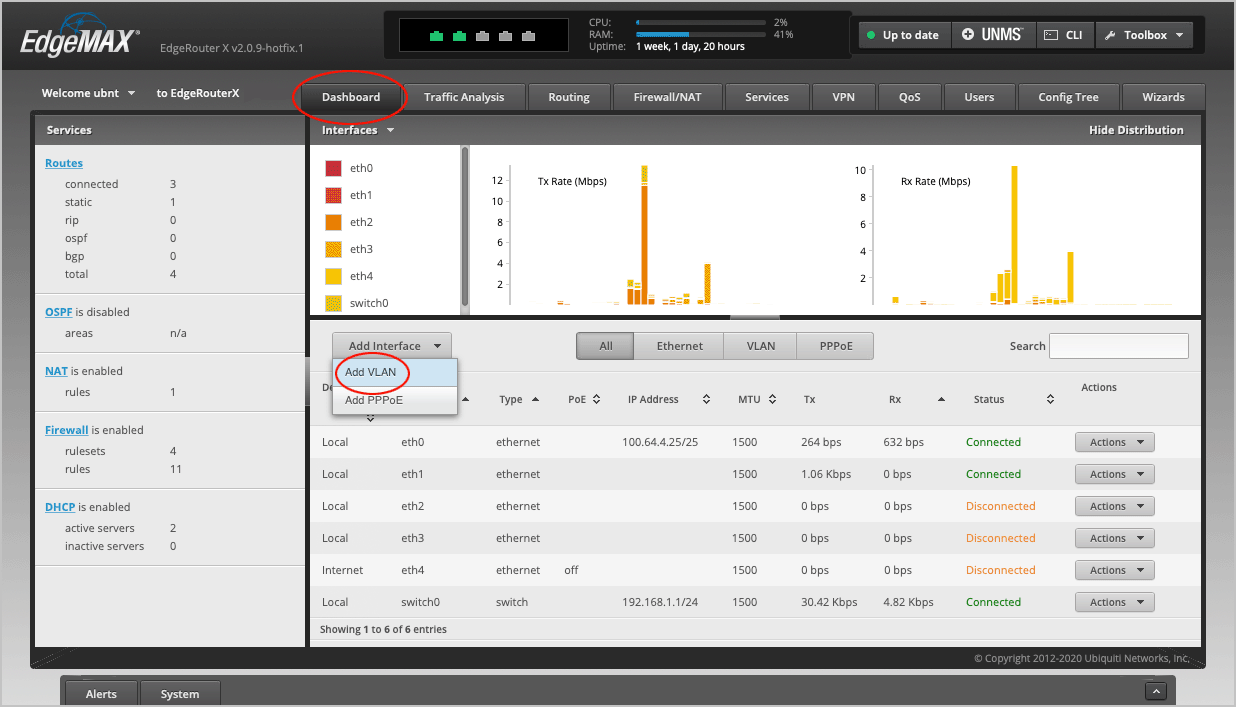Open the Actions dropdown for switch0
The height and width of the screenshot is (707, 1236).
[1114, 602]
